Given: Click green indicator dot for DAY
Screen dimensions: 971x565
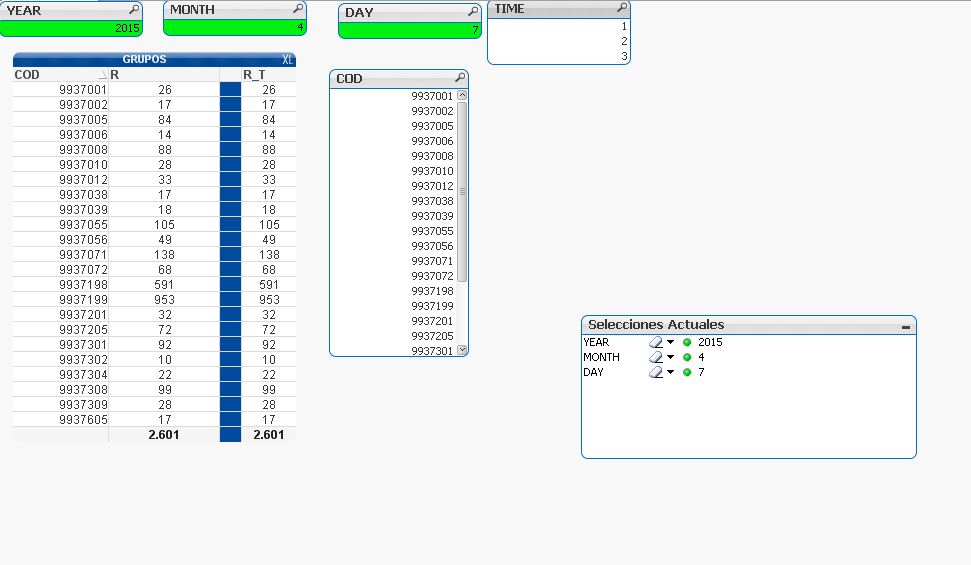Looking at the screenshot, I should tap(687, 372).
